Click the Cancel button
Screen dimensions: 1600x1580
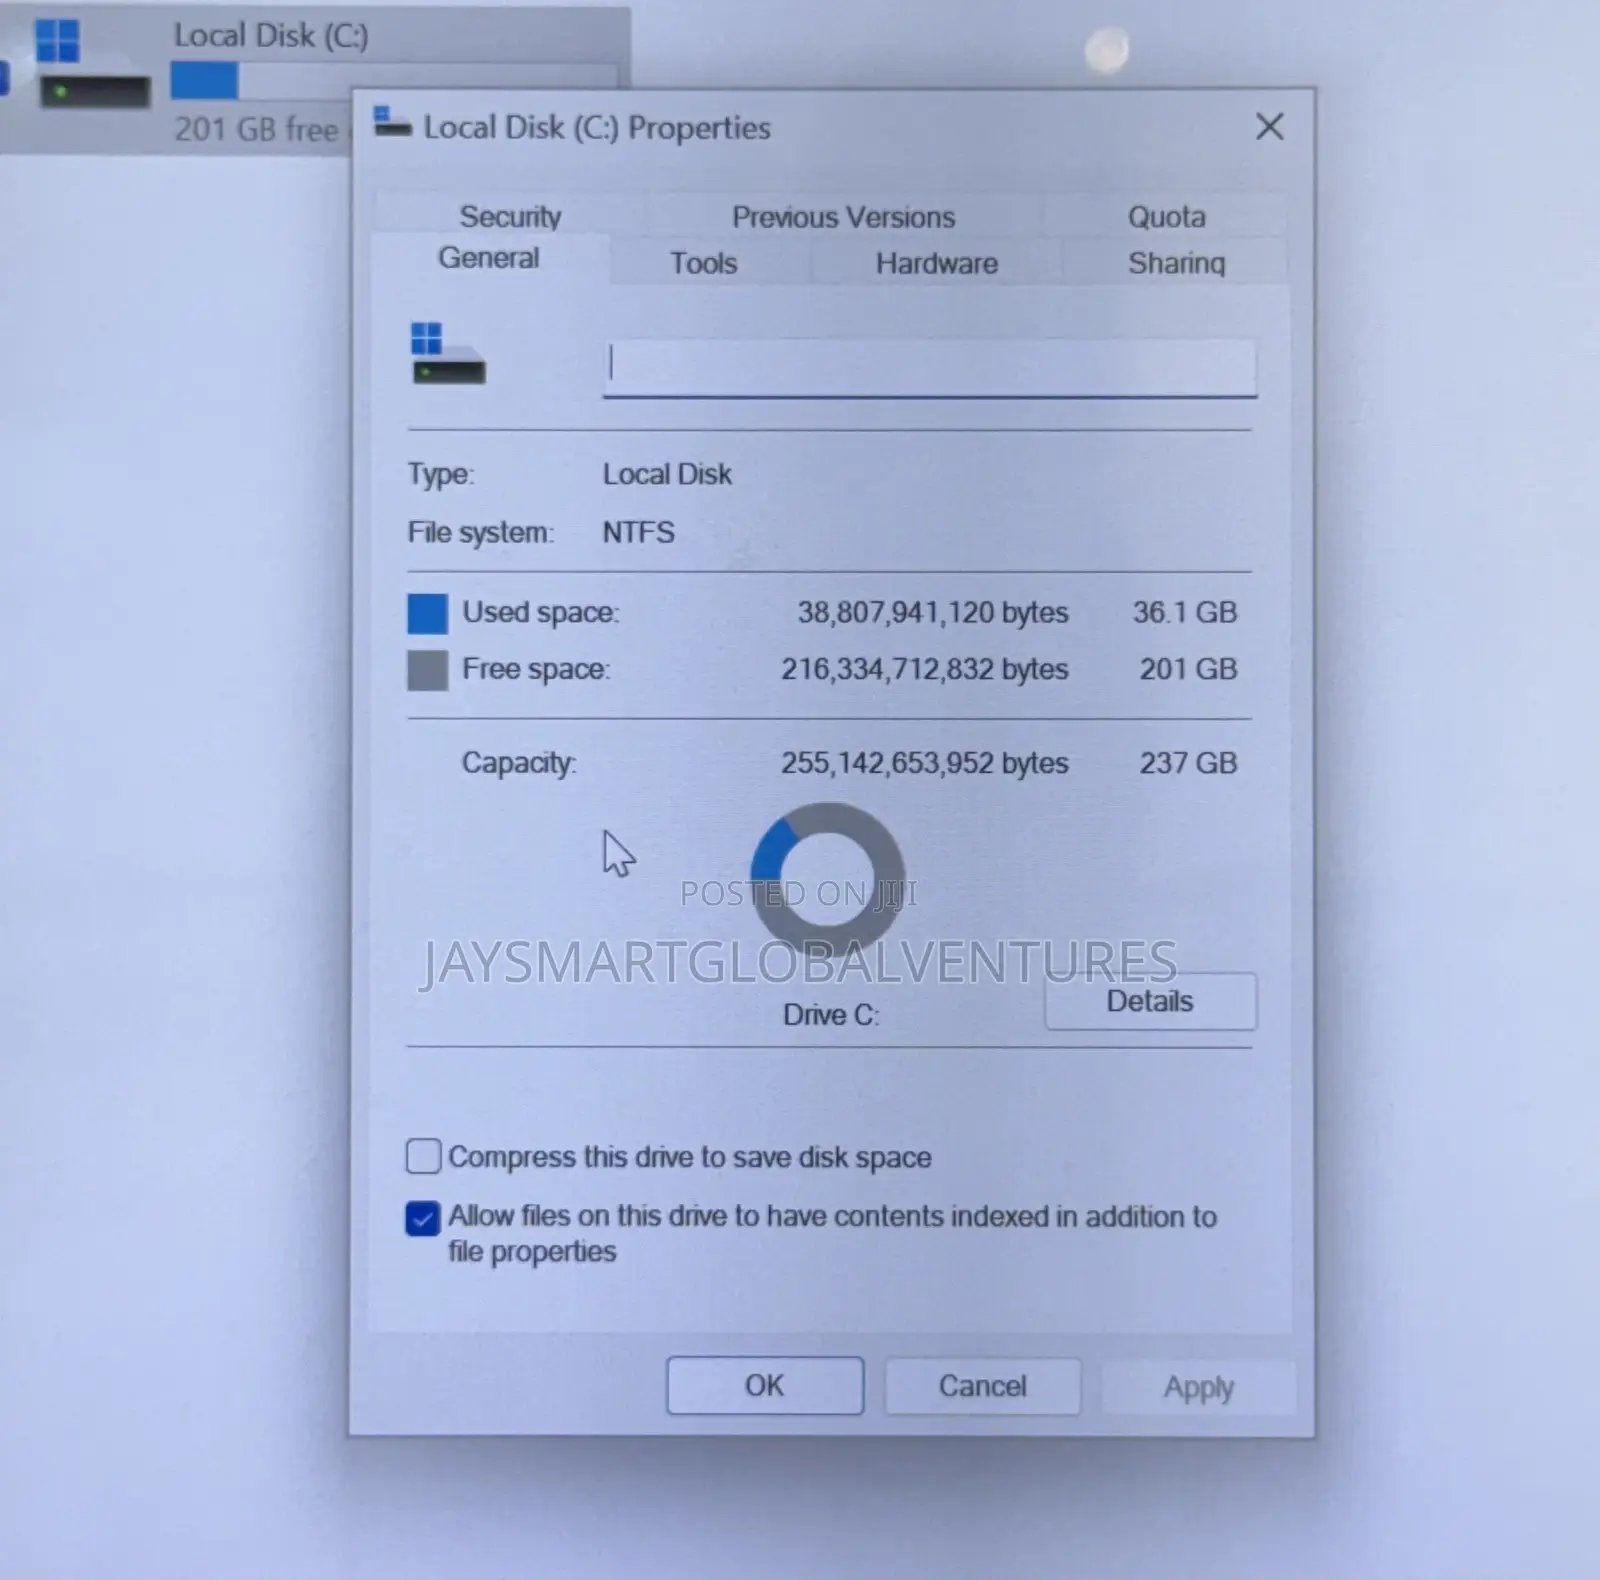click(x=982, y=1385)
